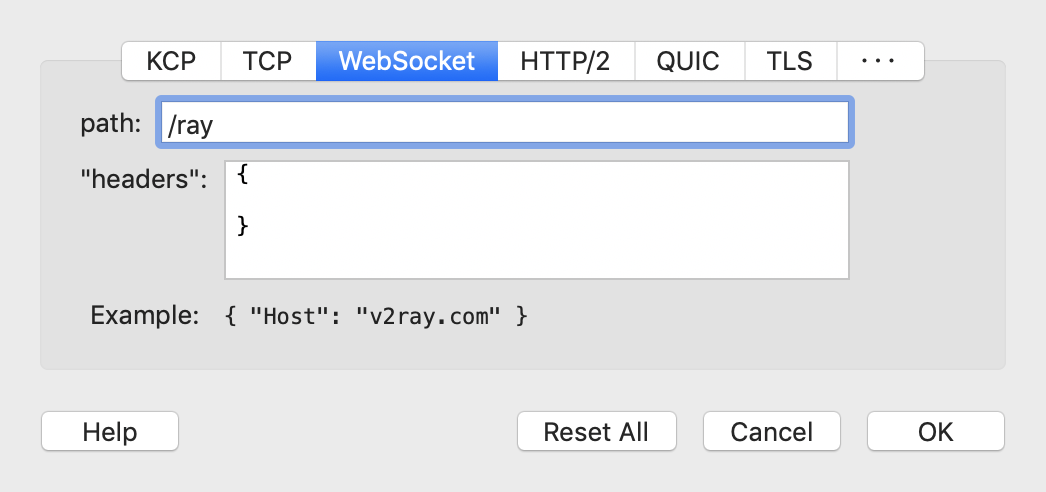Image resolution: width=1046 pixels, height=492 pixels.
Task: Cancel the transport settings dialog
Action: point(772,431)
